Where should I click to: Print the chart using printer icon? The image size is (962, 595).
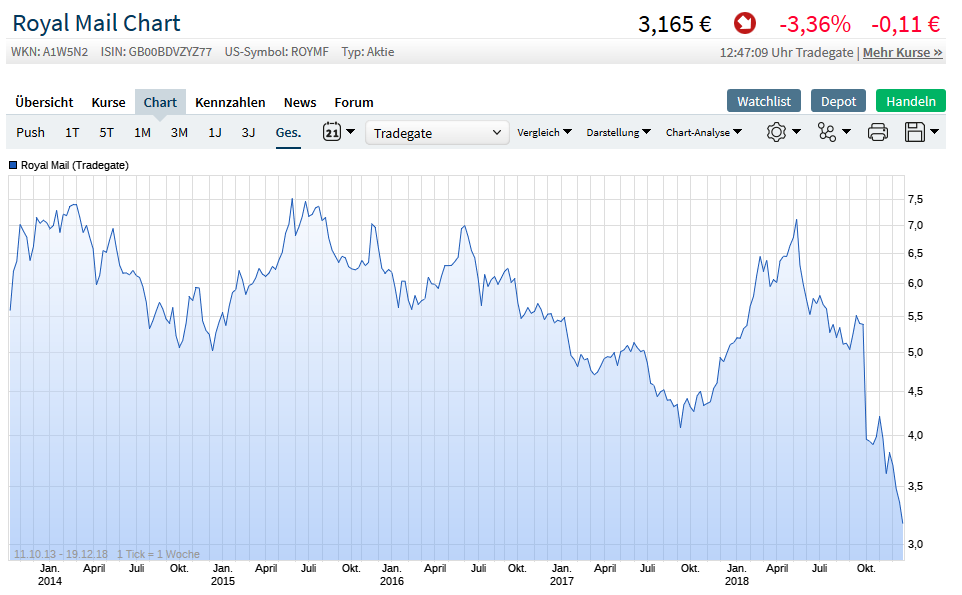[877, 132]
